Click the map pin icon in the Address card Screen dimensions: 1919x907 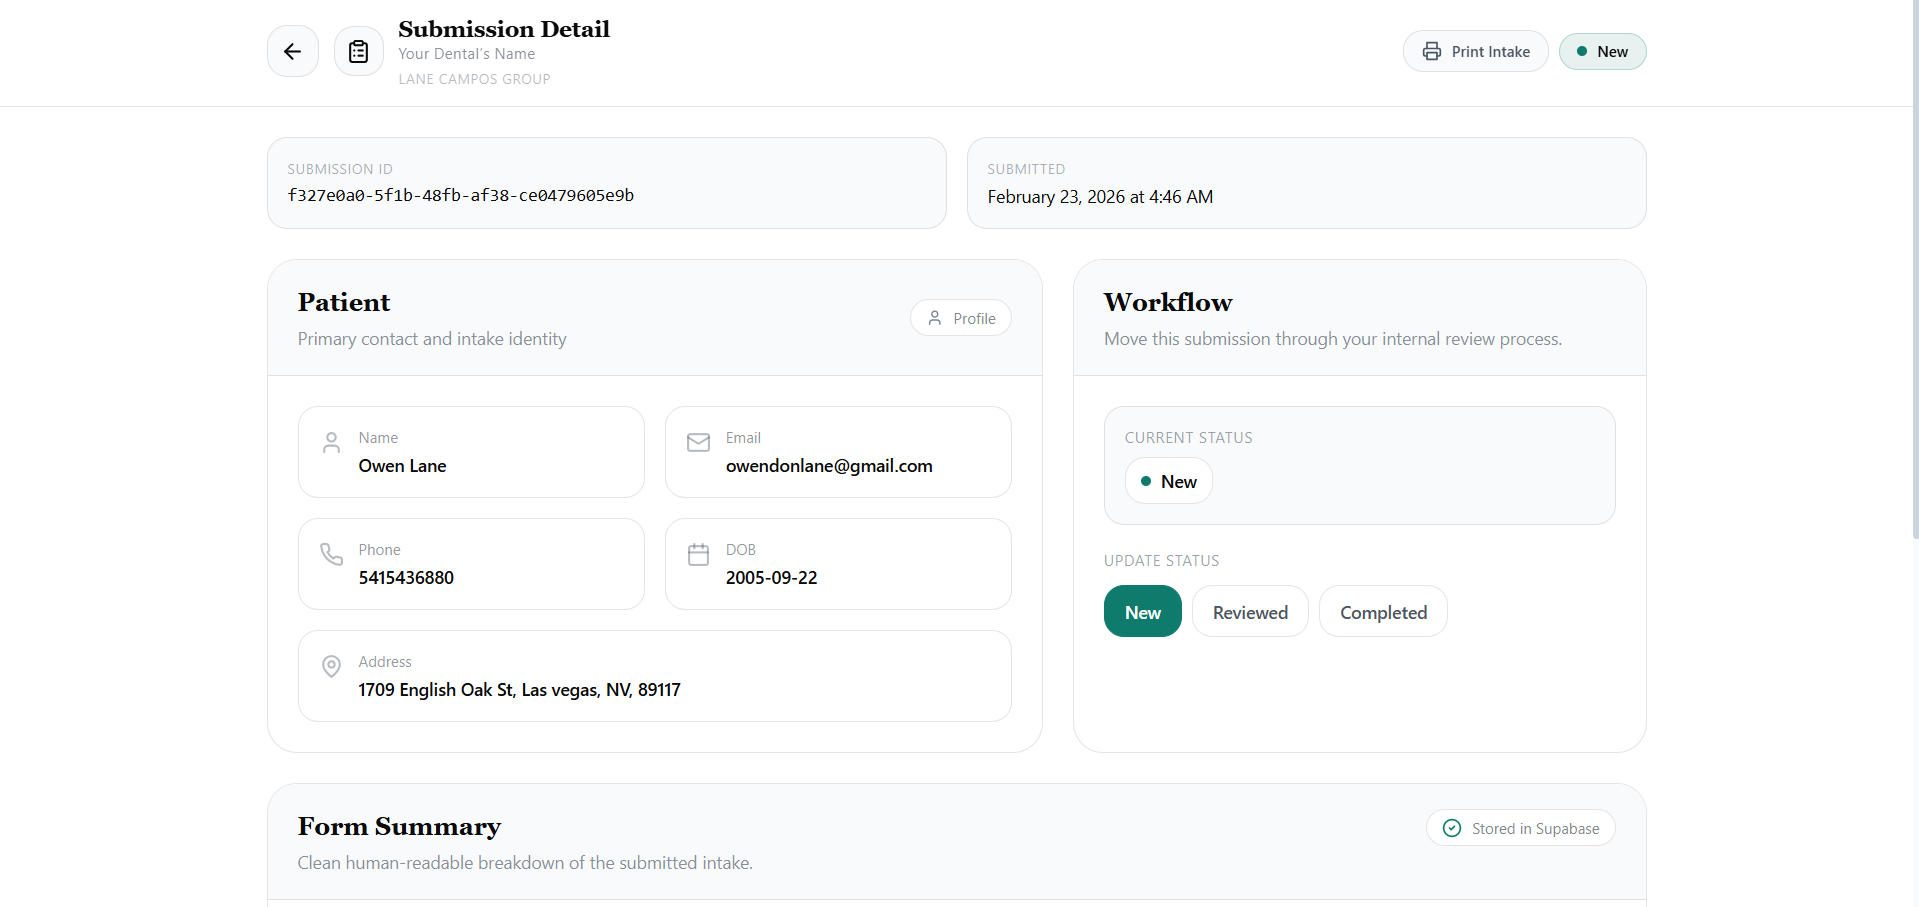coord(331,666)
